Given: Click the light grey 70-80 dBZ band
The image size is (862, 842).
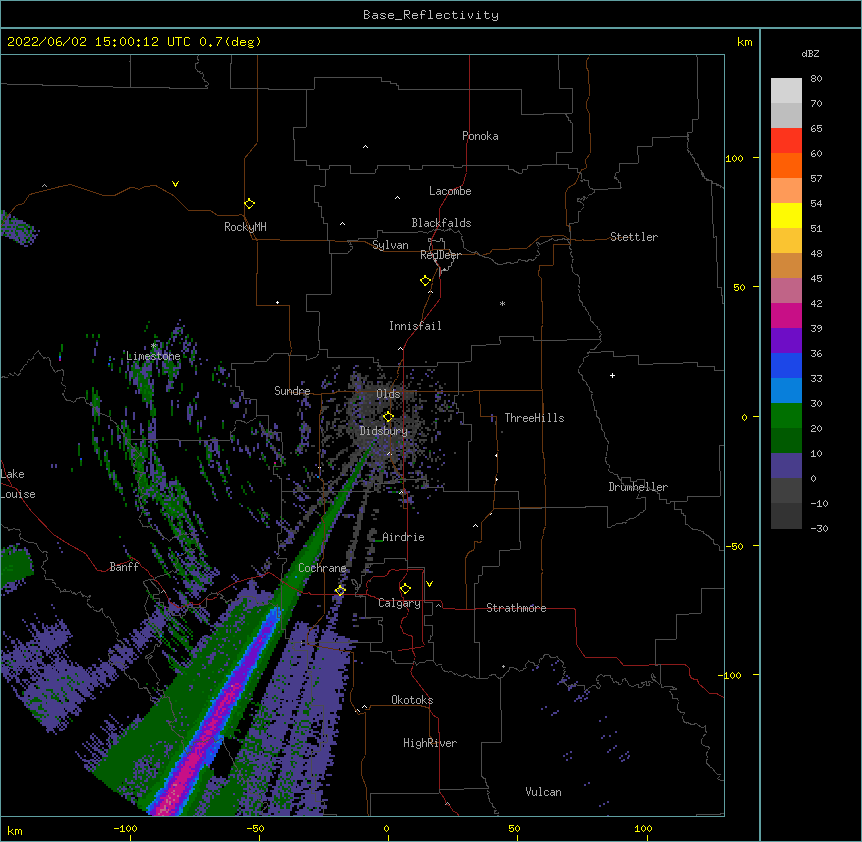Looking at the screenshot, I should coord(786,91).
